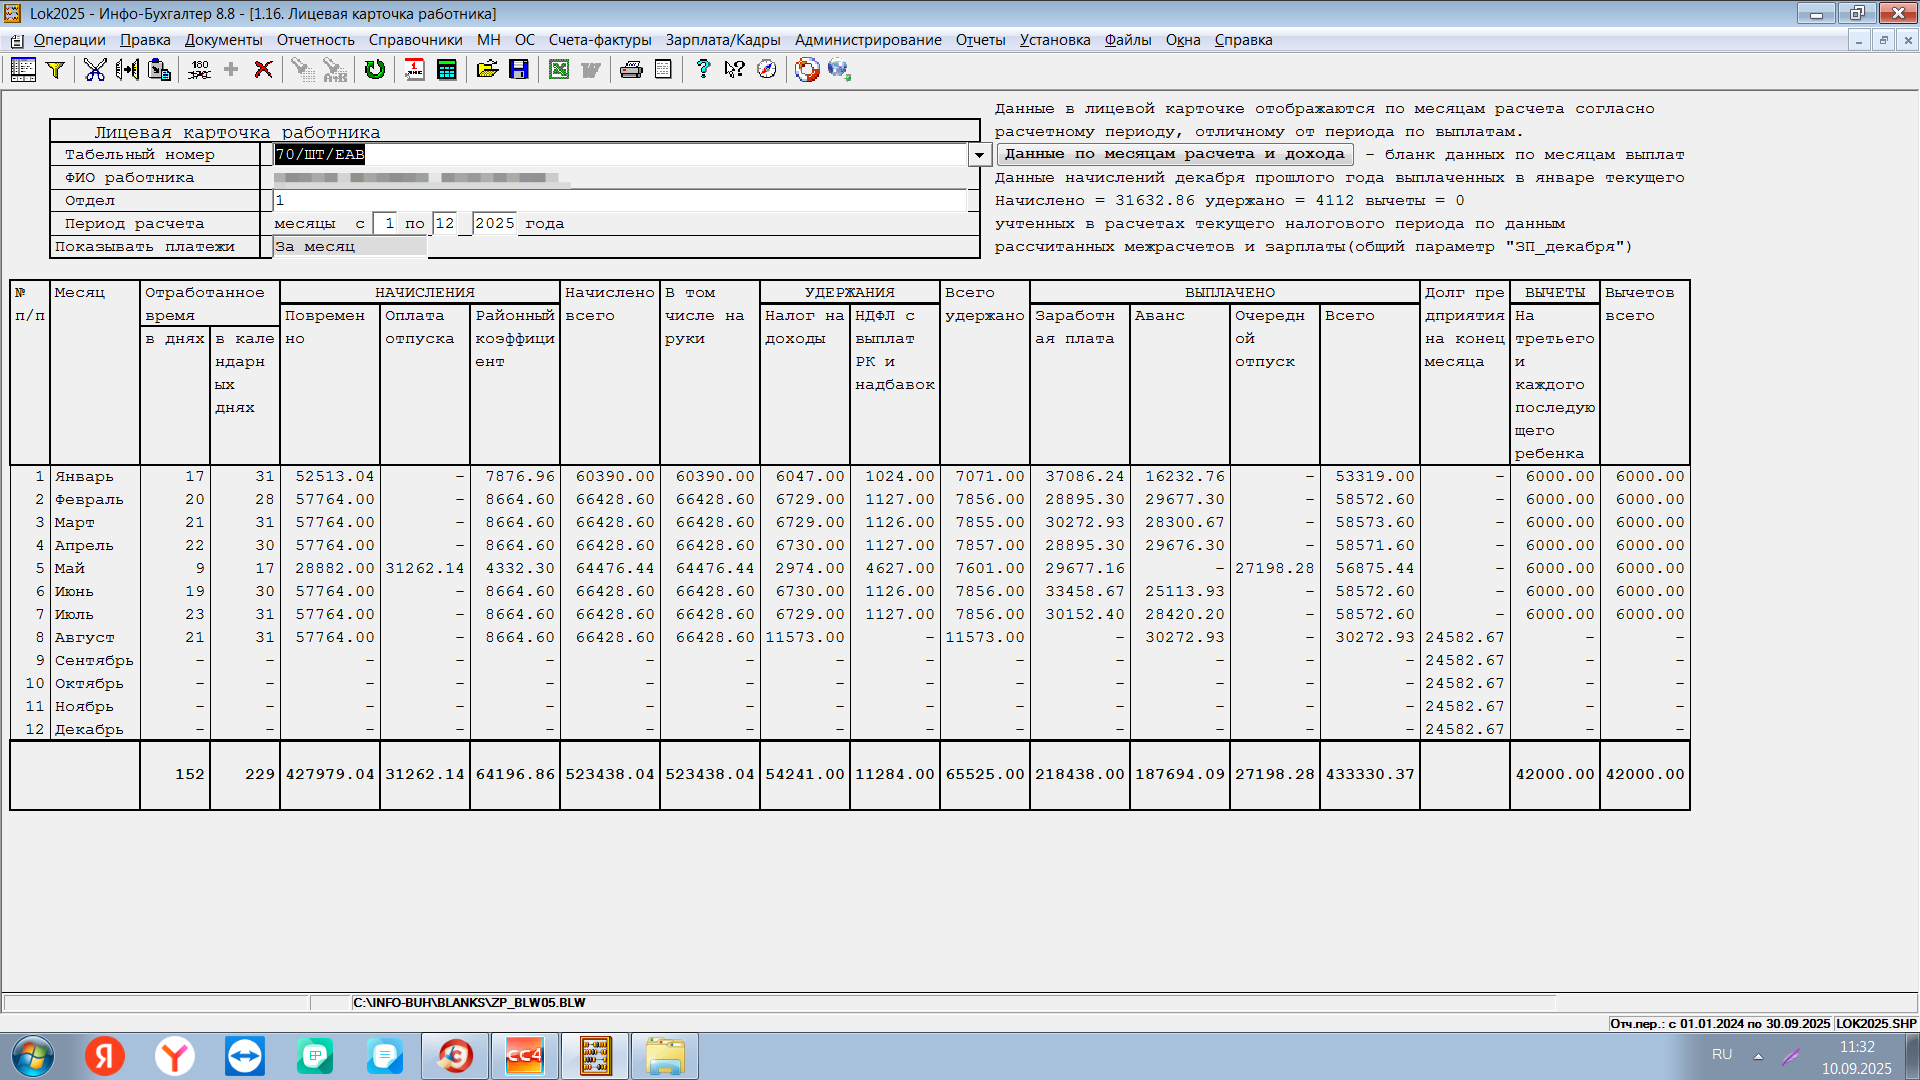Screen dimensions: 1920x1080
Task: Open the abacus Инфо-Бухгалтер taskbar icon
Action: 595,1056
